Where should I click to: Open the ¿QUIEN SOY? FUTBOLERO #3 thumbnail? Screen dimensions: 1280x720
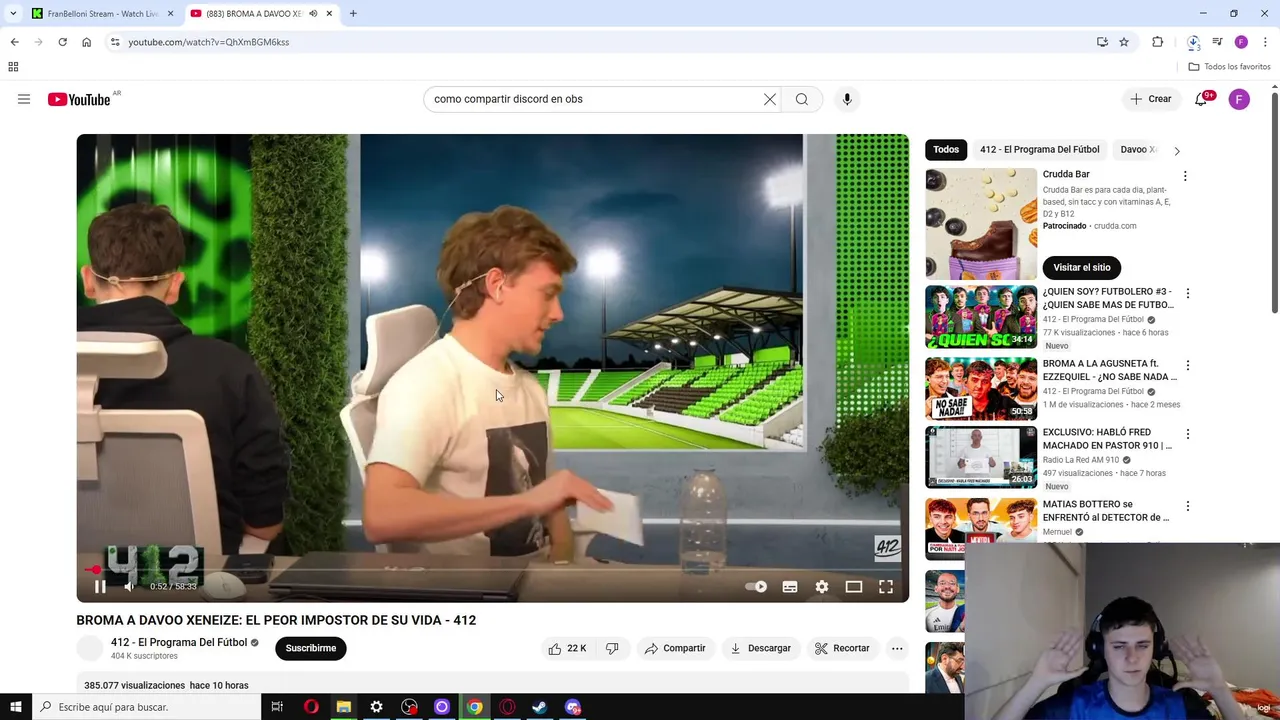point(981,317)
